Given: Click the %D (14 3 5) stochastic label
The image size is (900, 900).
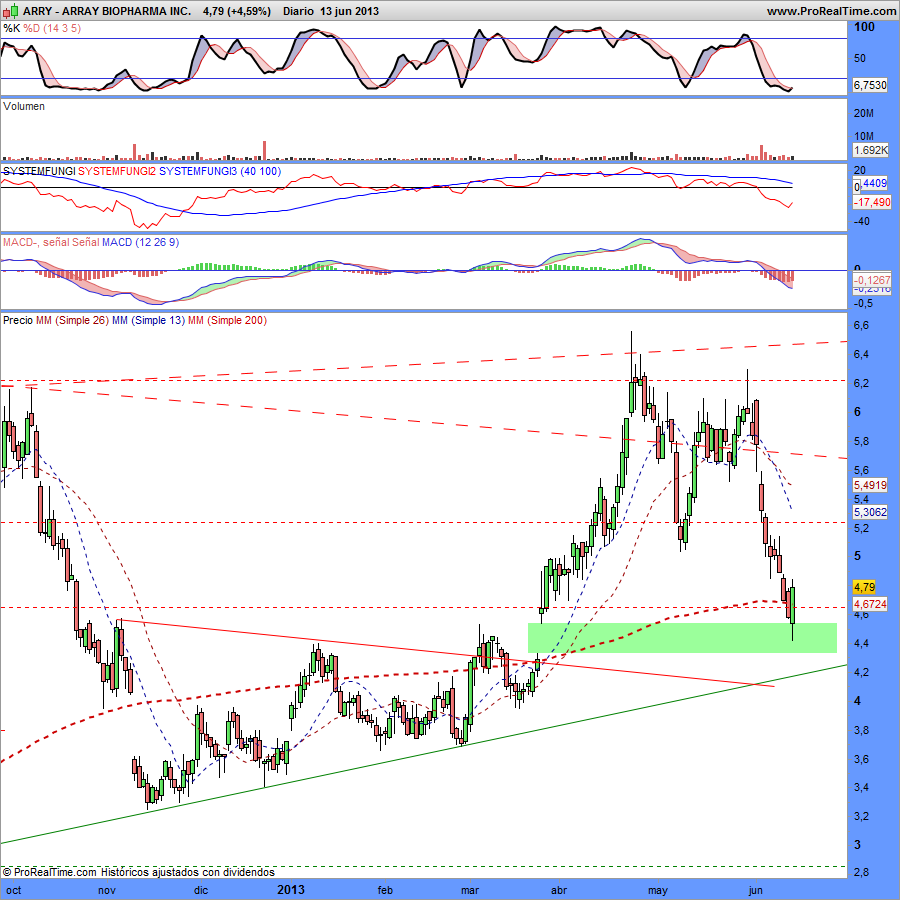Looking at the screenshot, I should pyautogui.click(x=52, y=28).
